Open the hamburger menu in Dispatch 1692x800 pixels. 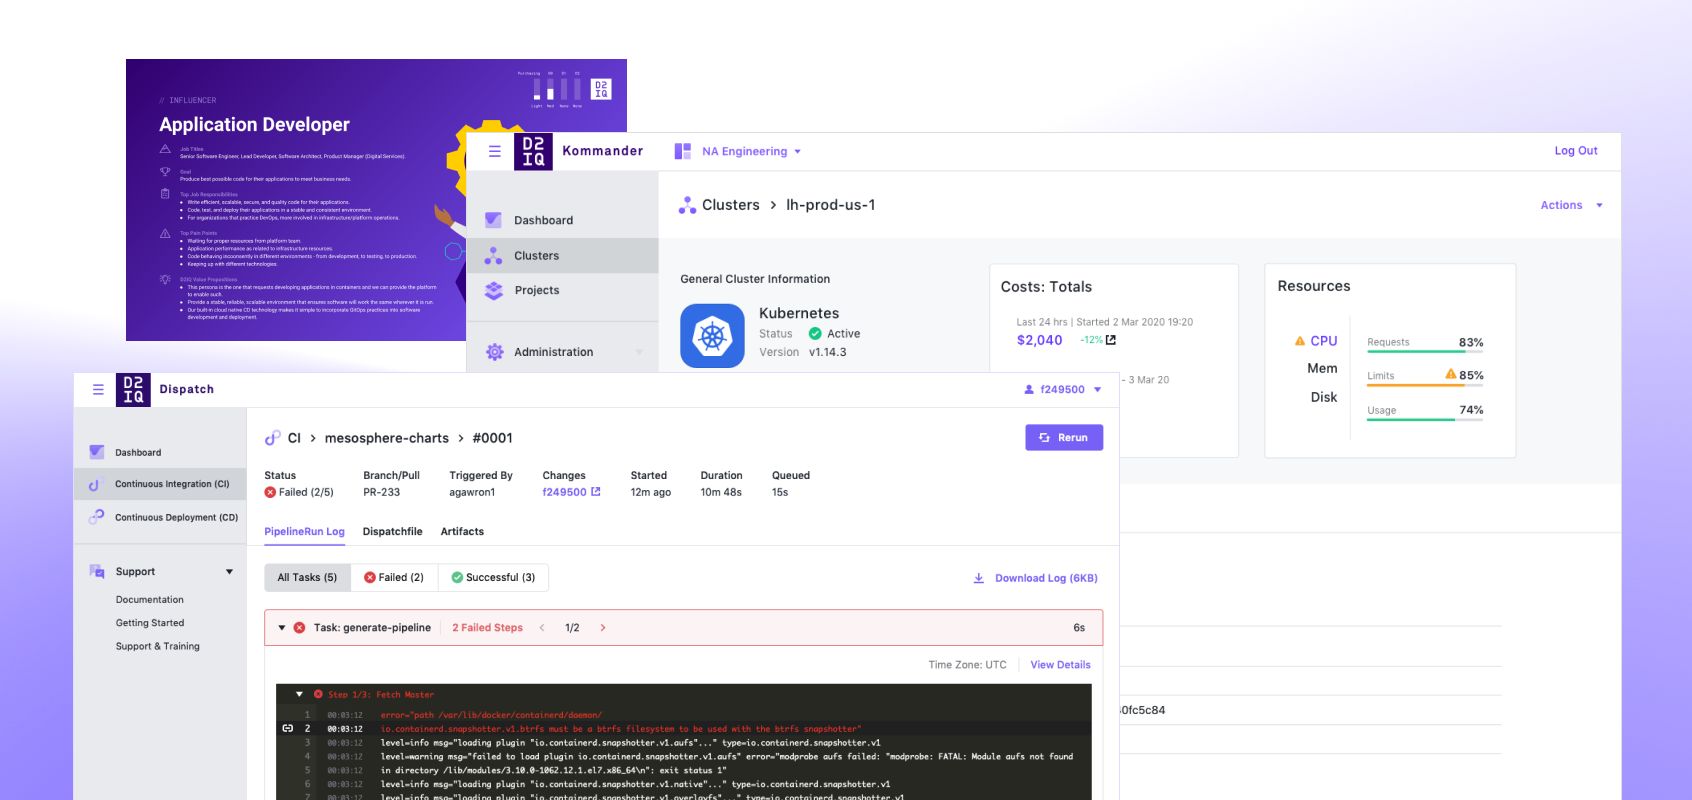[98, 390]
